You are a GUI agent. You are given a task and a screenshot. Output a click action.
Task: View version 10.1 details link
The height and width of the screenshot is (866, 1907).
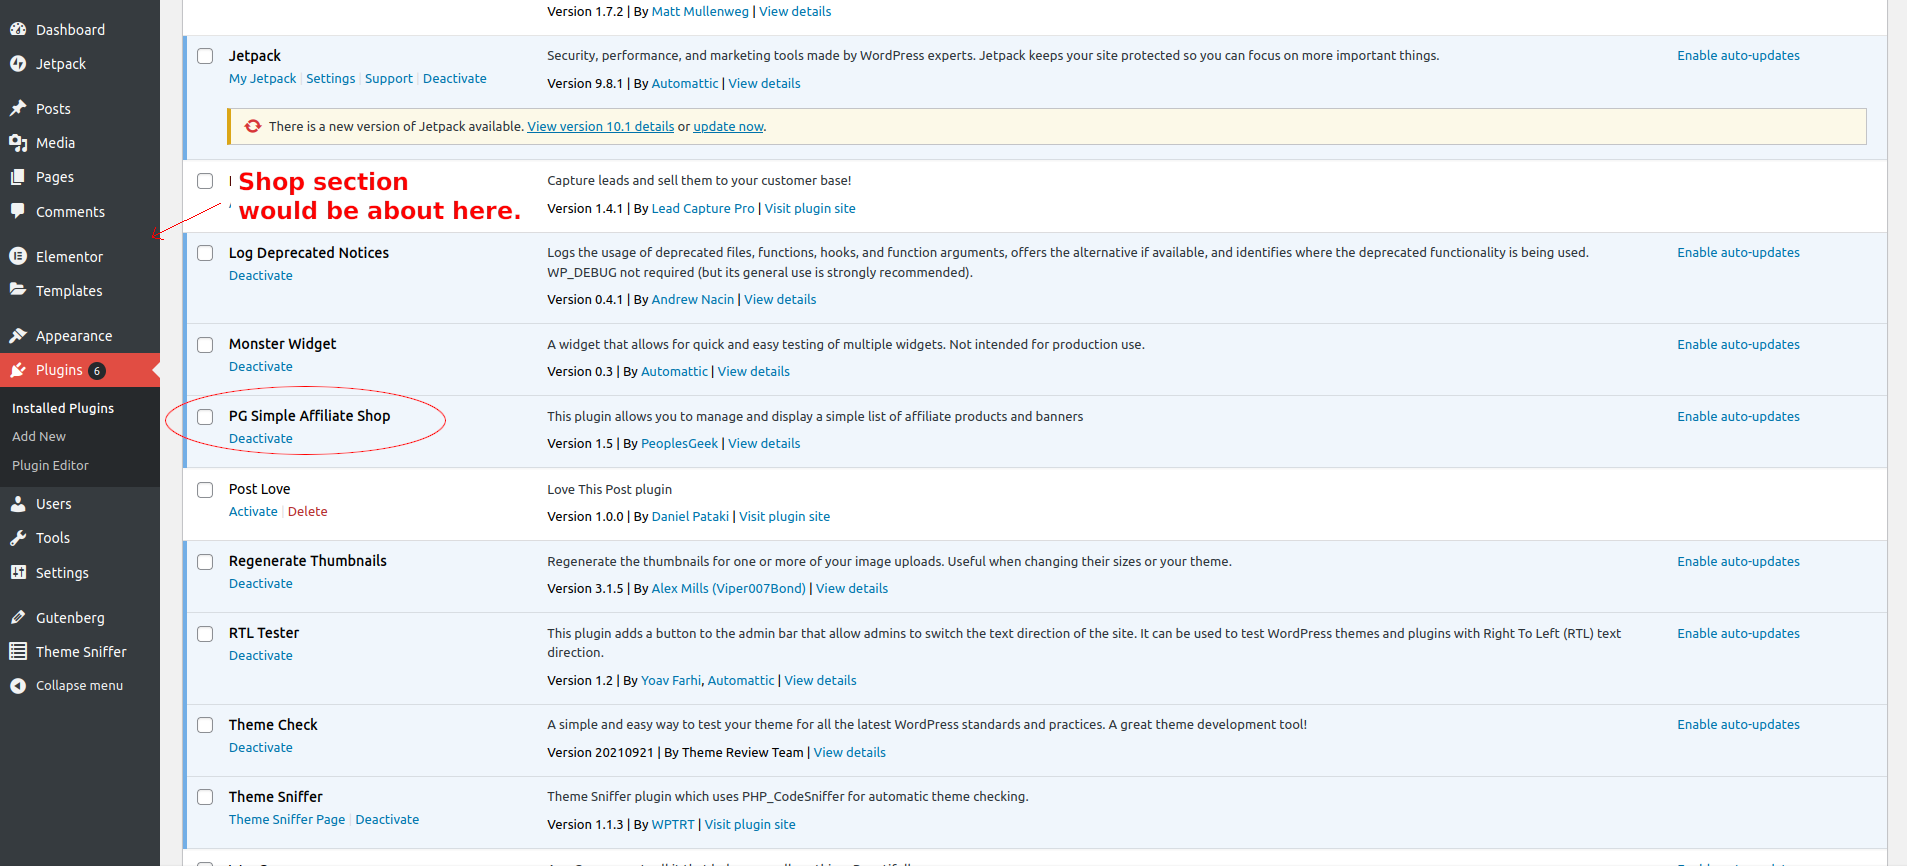(x=601, y=127)
